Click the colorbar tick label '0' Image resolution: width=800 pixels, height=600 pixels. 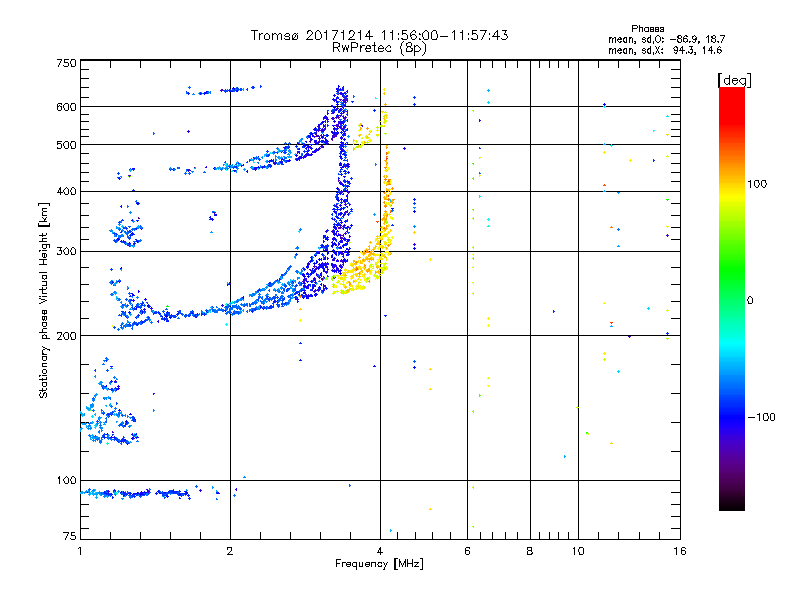[x=750, y=301]
